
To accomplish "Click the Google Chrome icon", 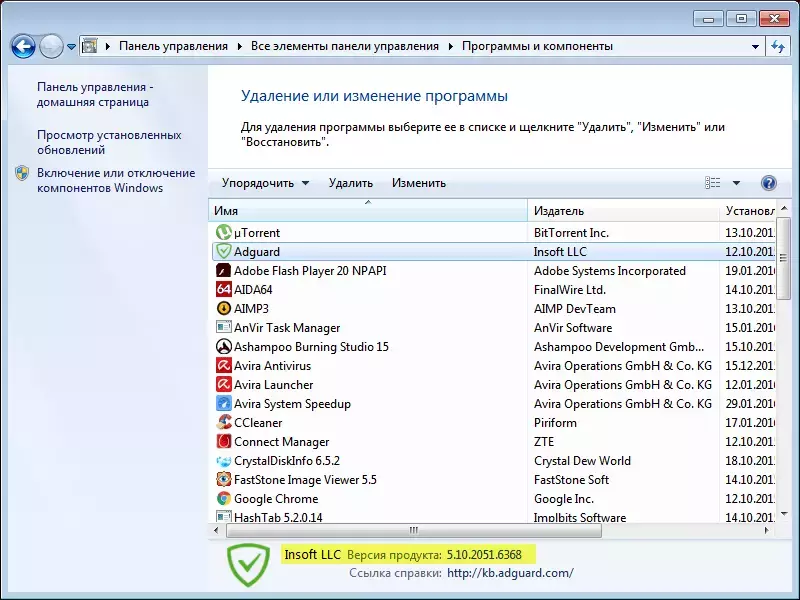I will [x=223, y=498].
